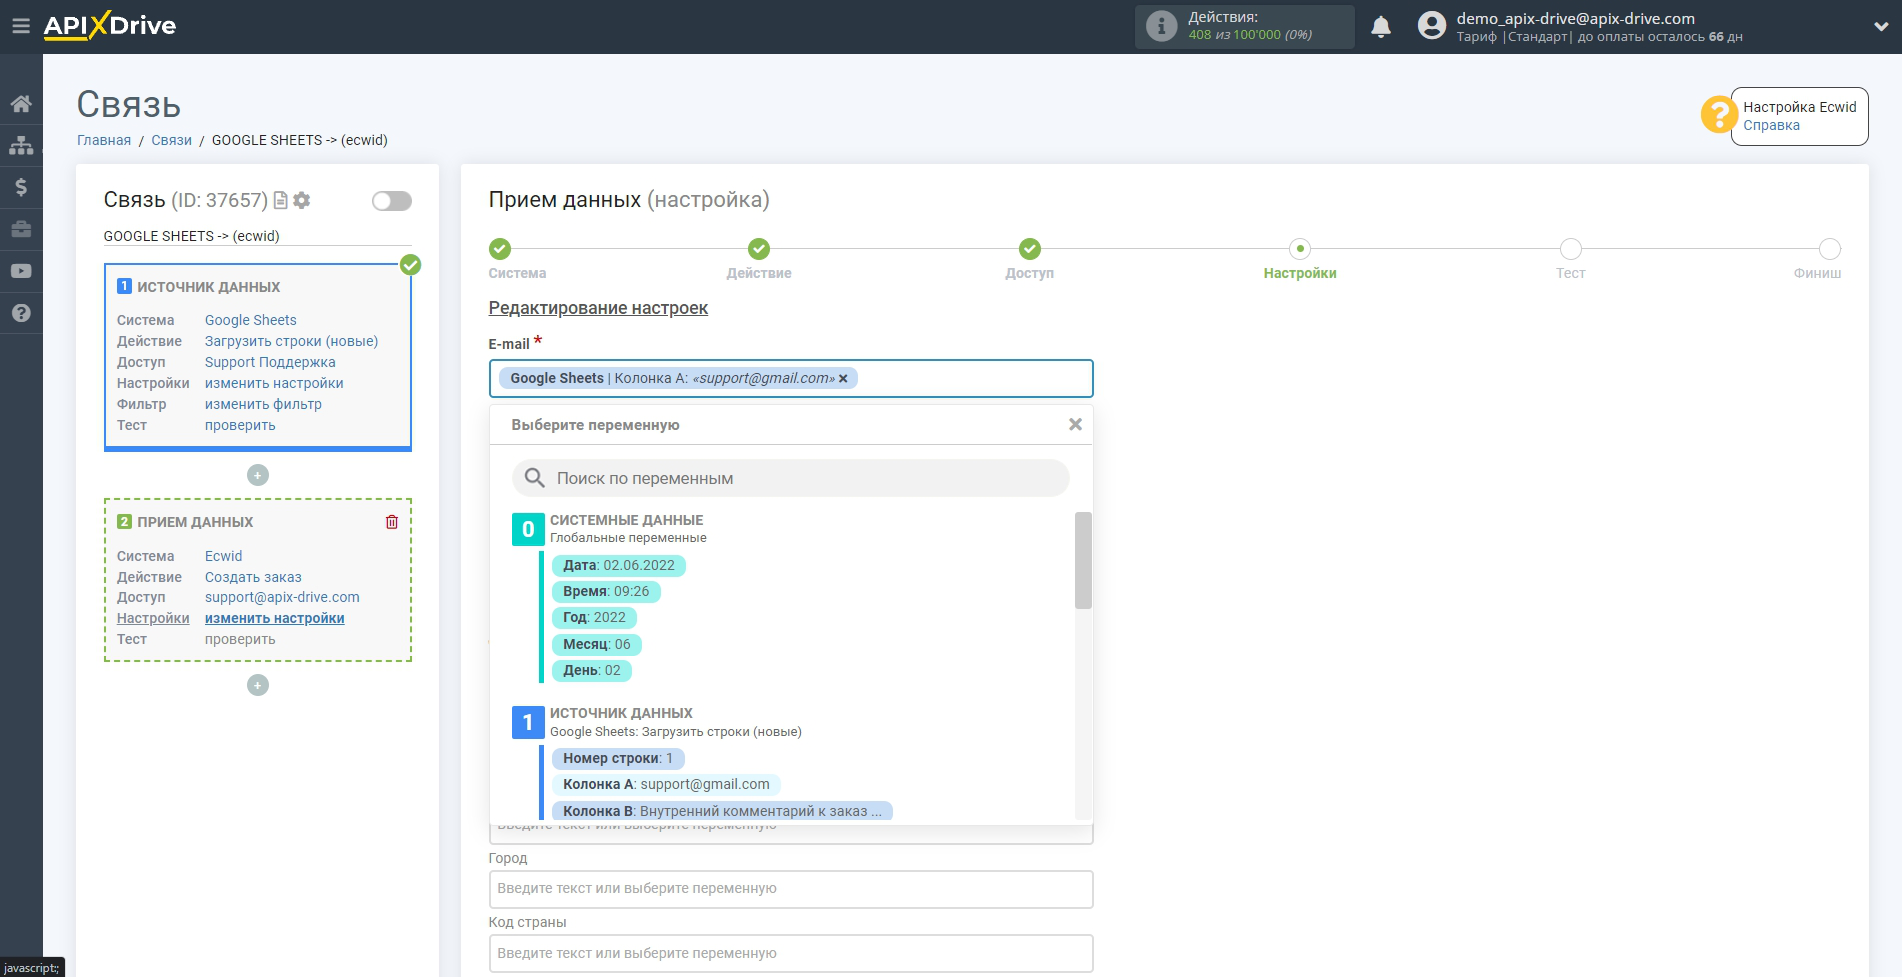This screenshot has width=1902, height=977.
Task: Go to the Главная breadcrumb
Action: (x=104, y=140)
